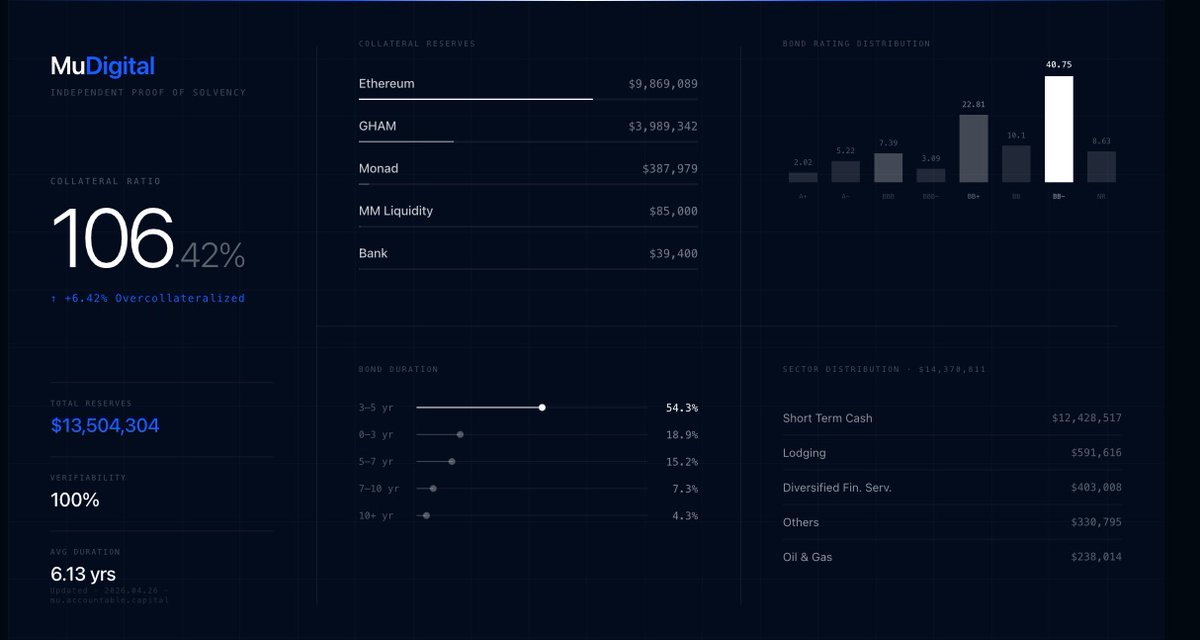The height and width of the screenshot is (640, 1200).
Task: Click the 10+ yr bond duration slider handle
Action: pyautogui.click(x=427, y=516)
